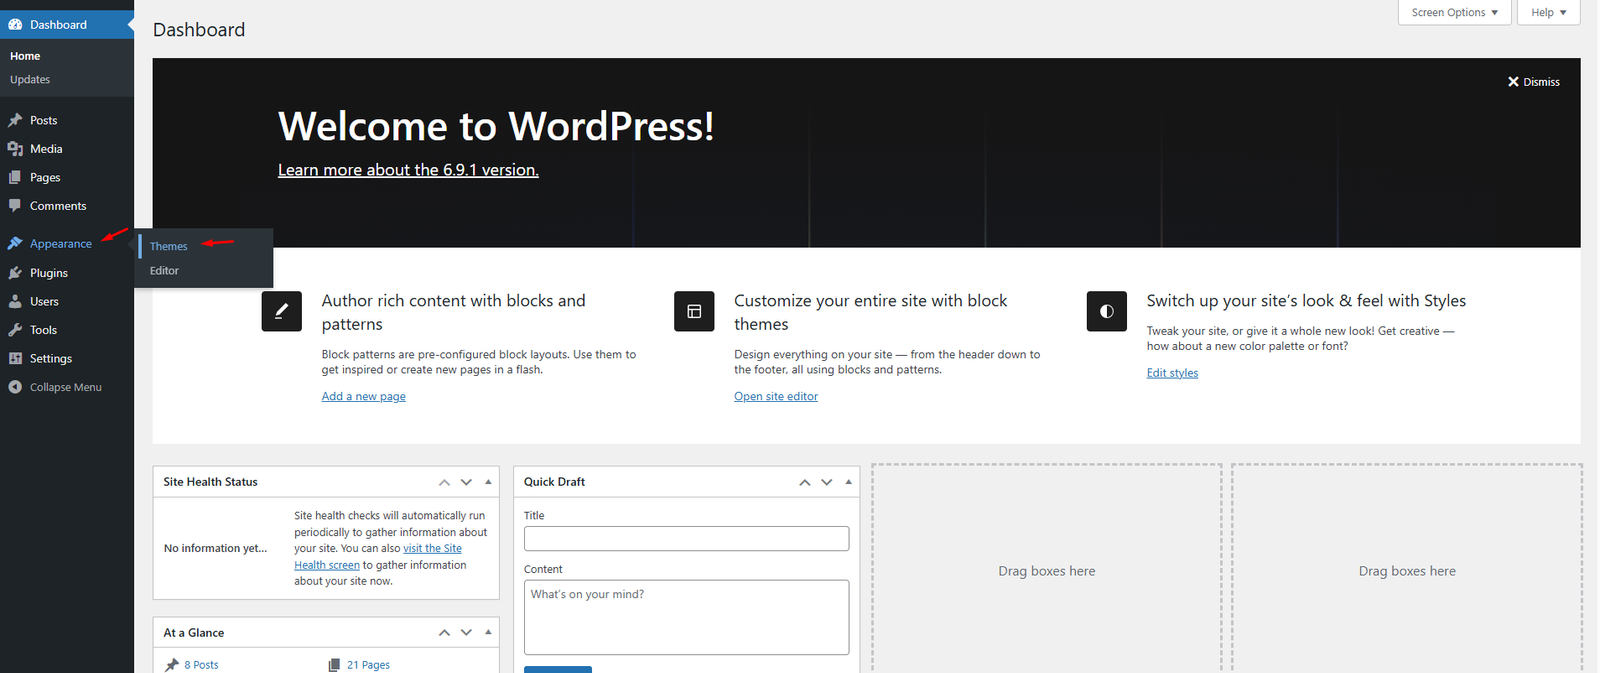Viewport: 1600px width, 673px height.
Task: Move At a Glance box down
Action: tap(466, 633)
